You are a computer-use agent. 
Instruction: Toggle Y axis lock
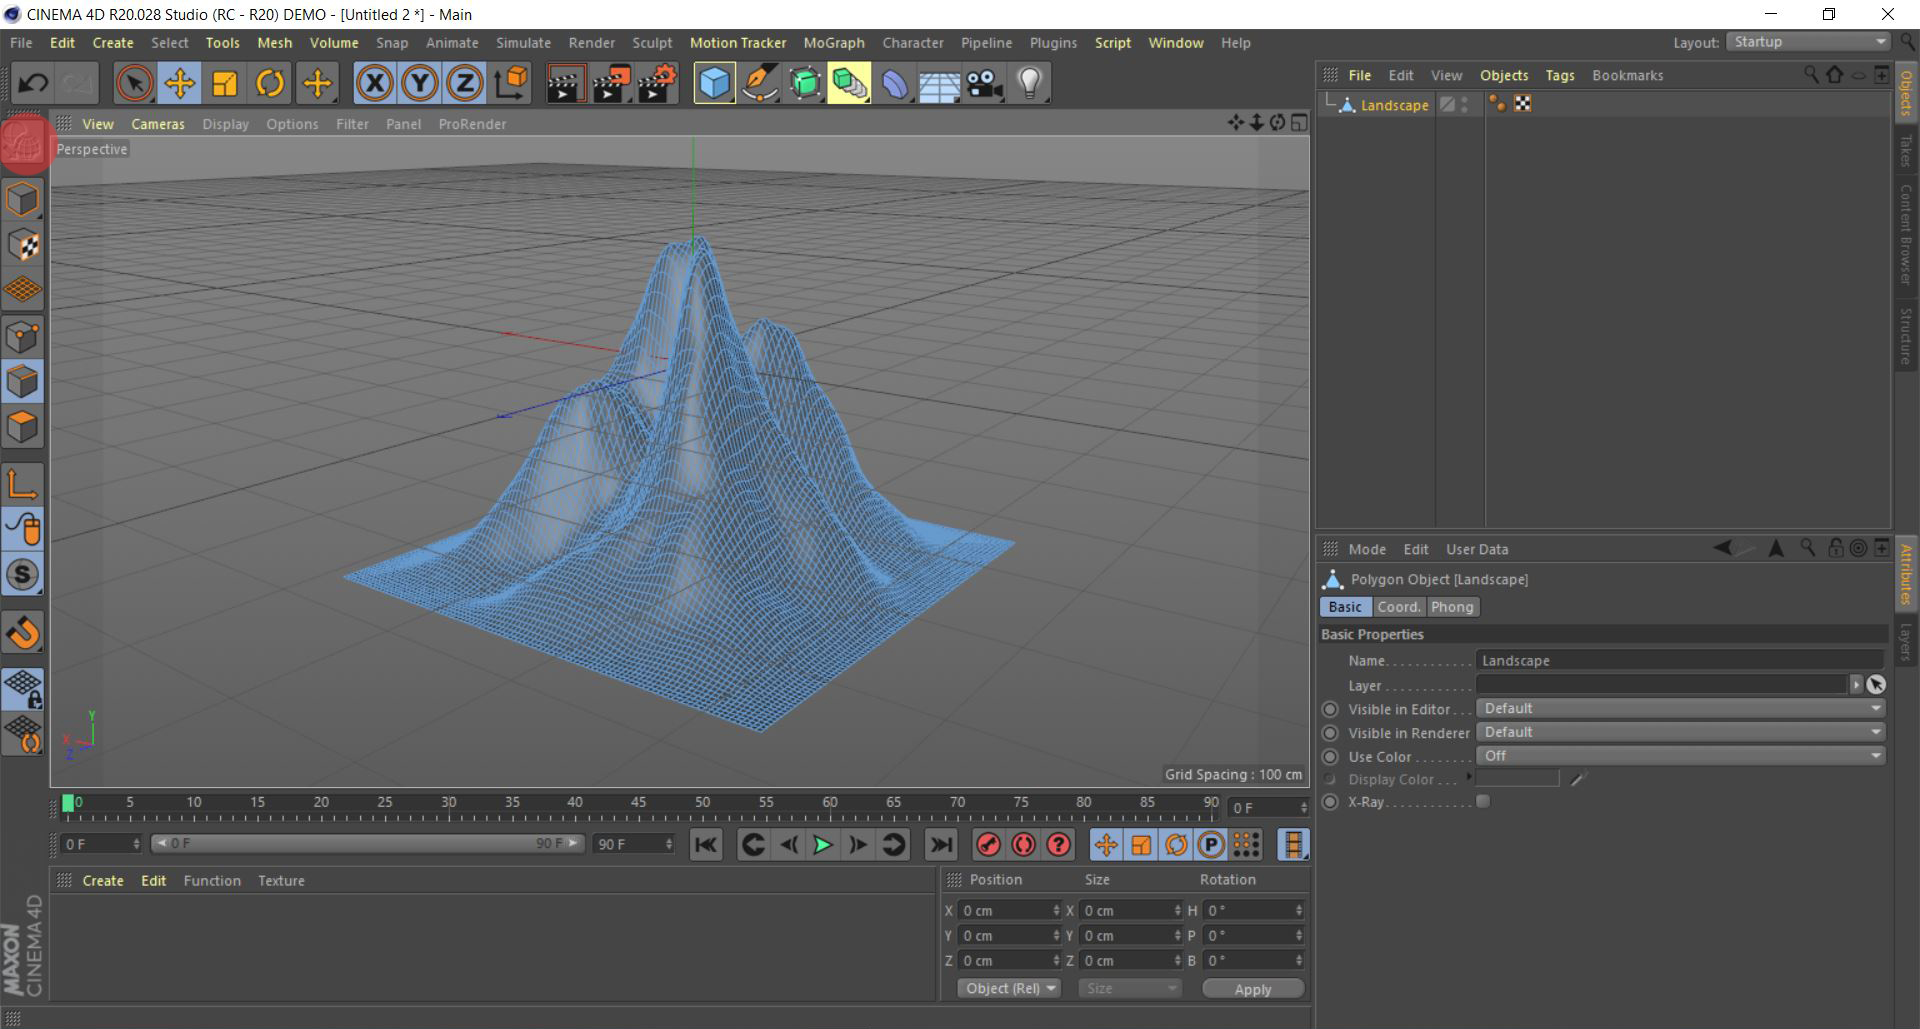pyautogui.click(x=420, y=83)
